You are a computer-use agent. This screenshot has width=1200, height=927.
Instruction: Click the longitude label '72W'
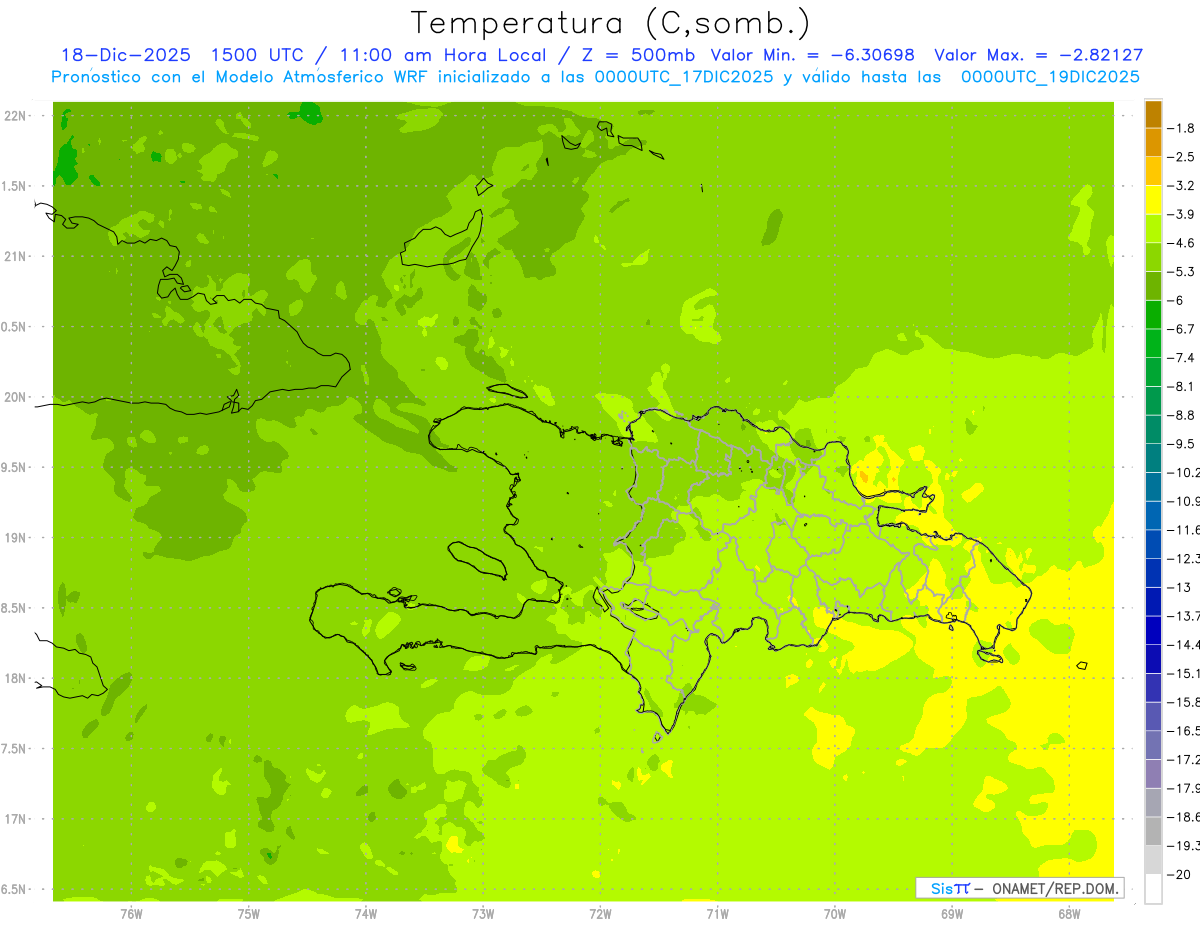pyautogui.click(x=600, y=913)
